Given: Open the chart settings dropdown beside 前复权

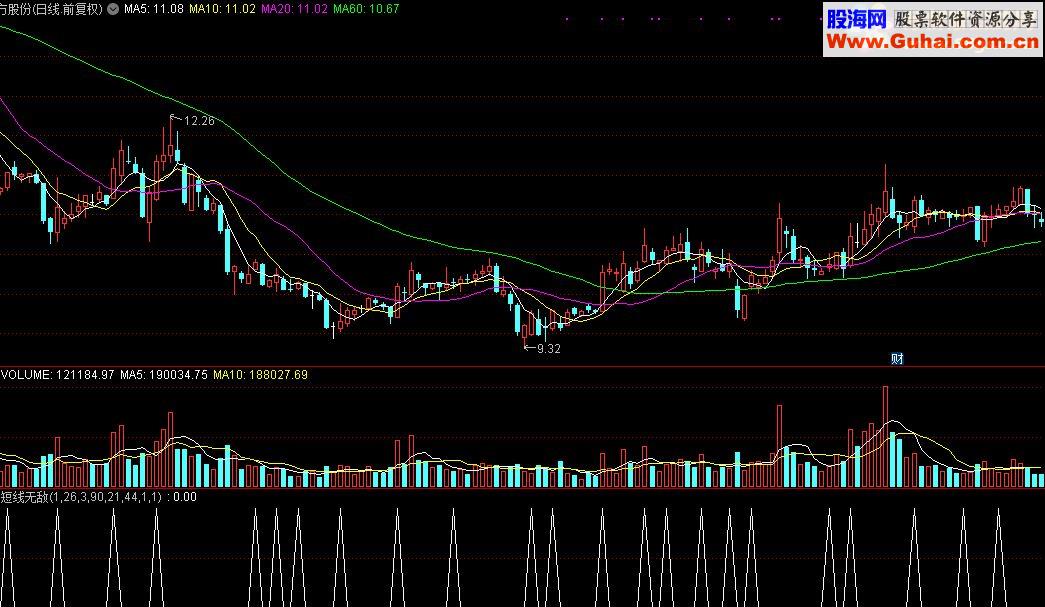Looking at the screenshot, I should [113, 9].
